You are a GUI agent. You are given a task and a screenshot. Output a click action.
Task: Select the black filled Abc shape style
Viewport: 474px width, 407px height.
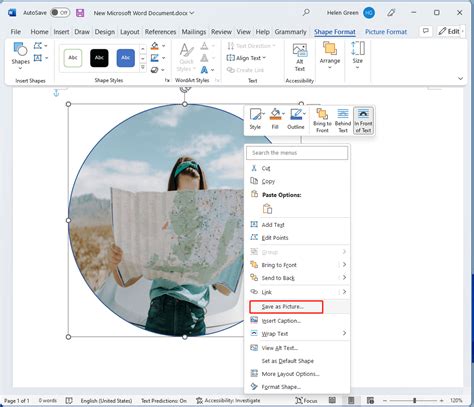coord(99,58)
